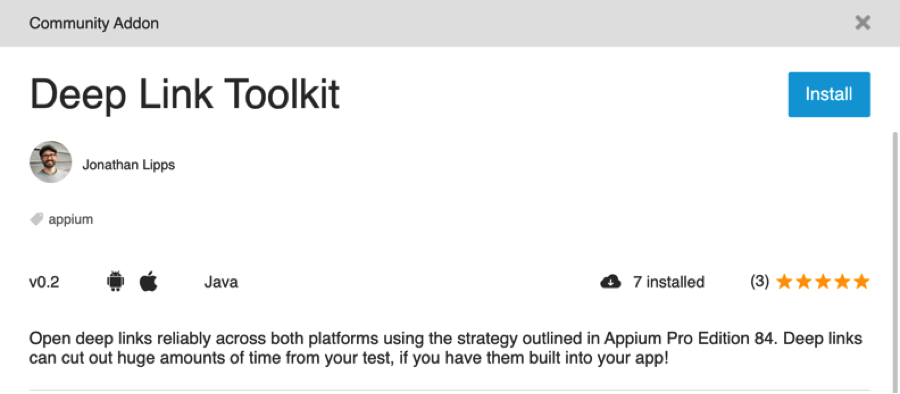Click the tag icon beside appium
The image size is (900, 394).
pyautogui.click(x=37, y=219)
